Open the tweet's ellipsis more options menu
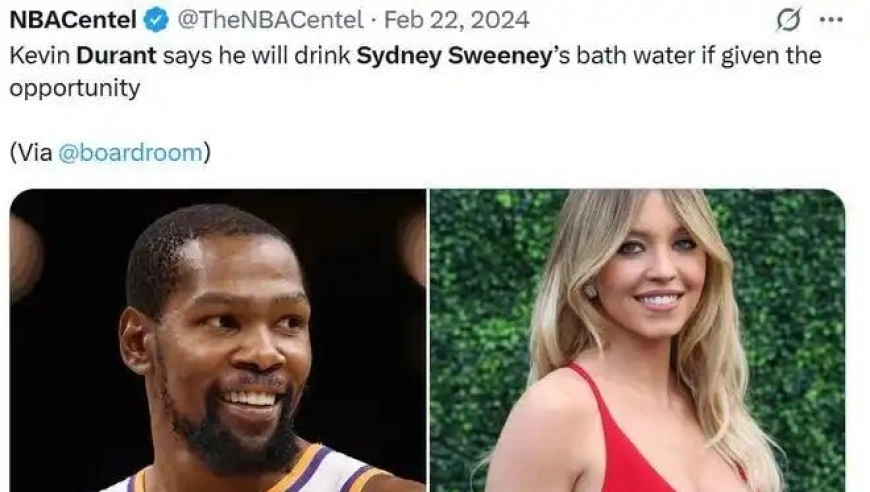Screen dimensions: 870x492 tap(831, 20)
